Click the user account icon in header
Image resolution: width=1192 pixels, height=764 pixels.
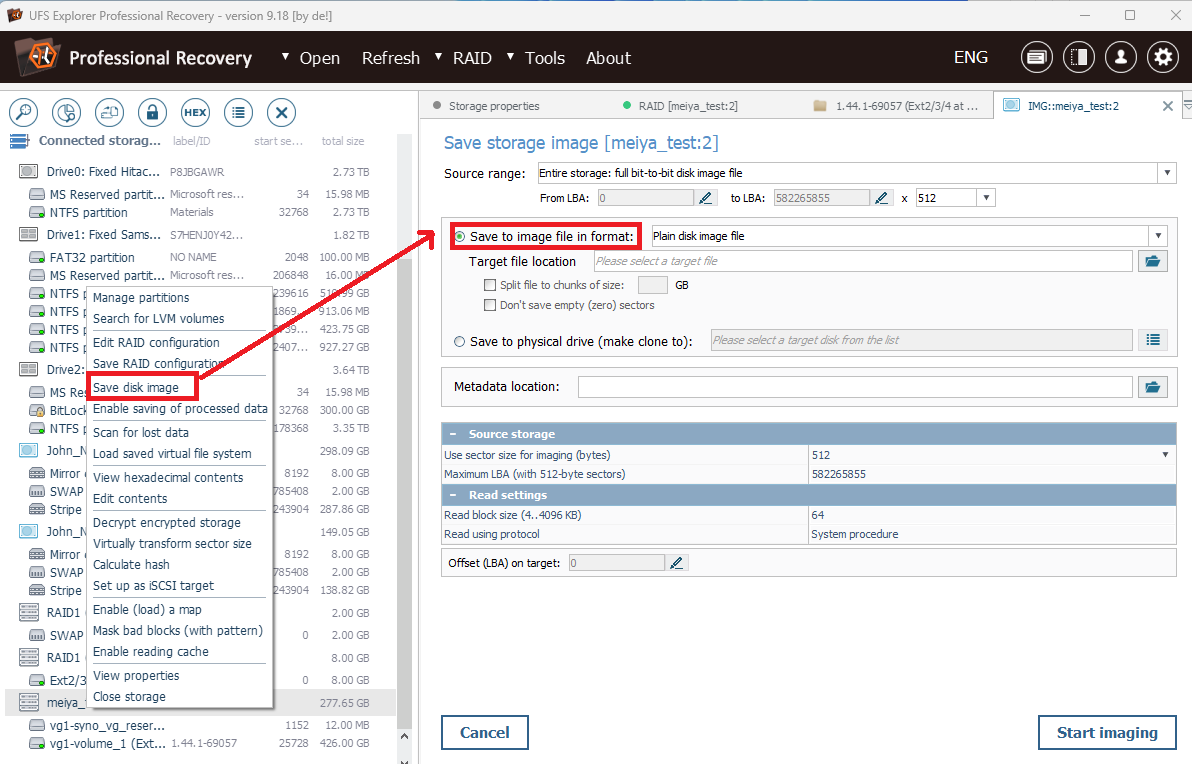coord(1120,58)
